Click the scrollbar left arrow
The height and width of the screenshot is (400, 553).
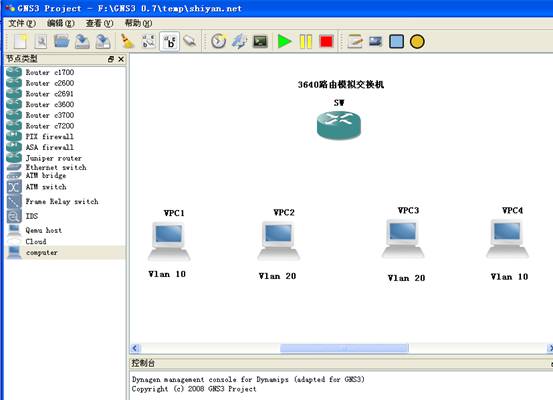135,348
